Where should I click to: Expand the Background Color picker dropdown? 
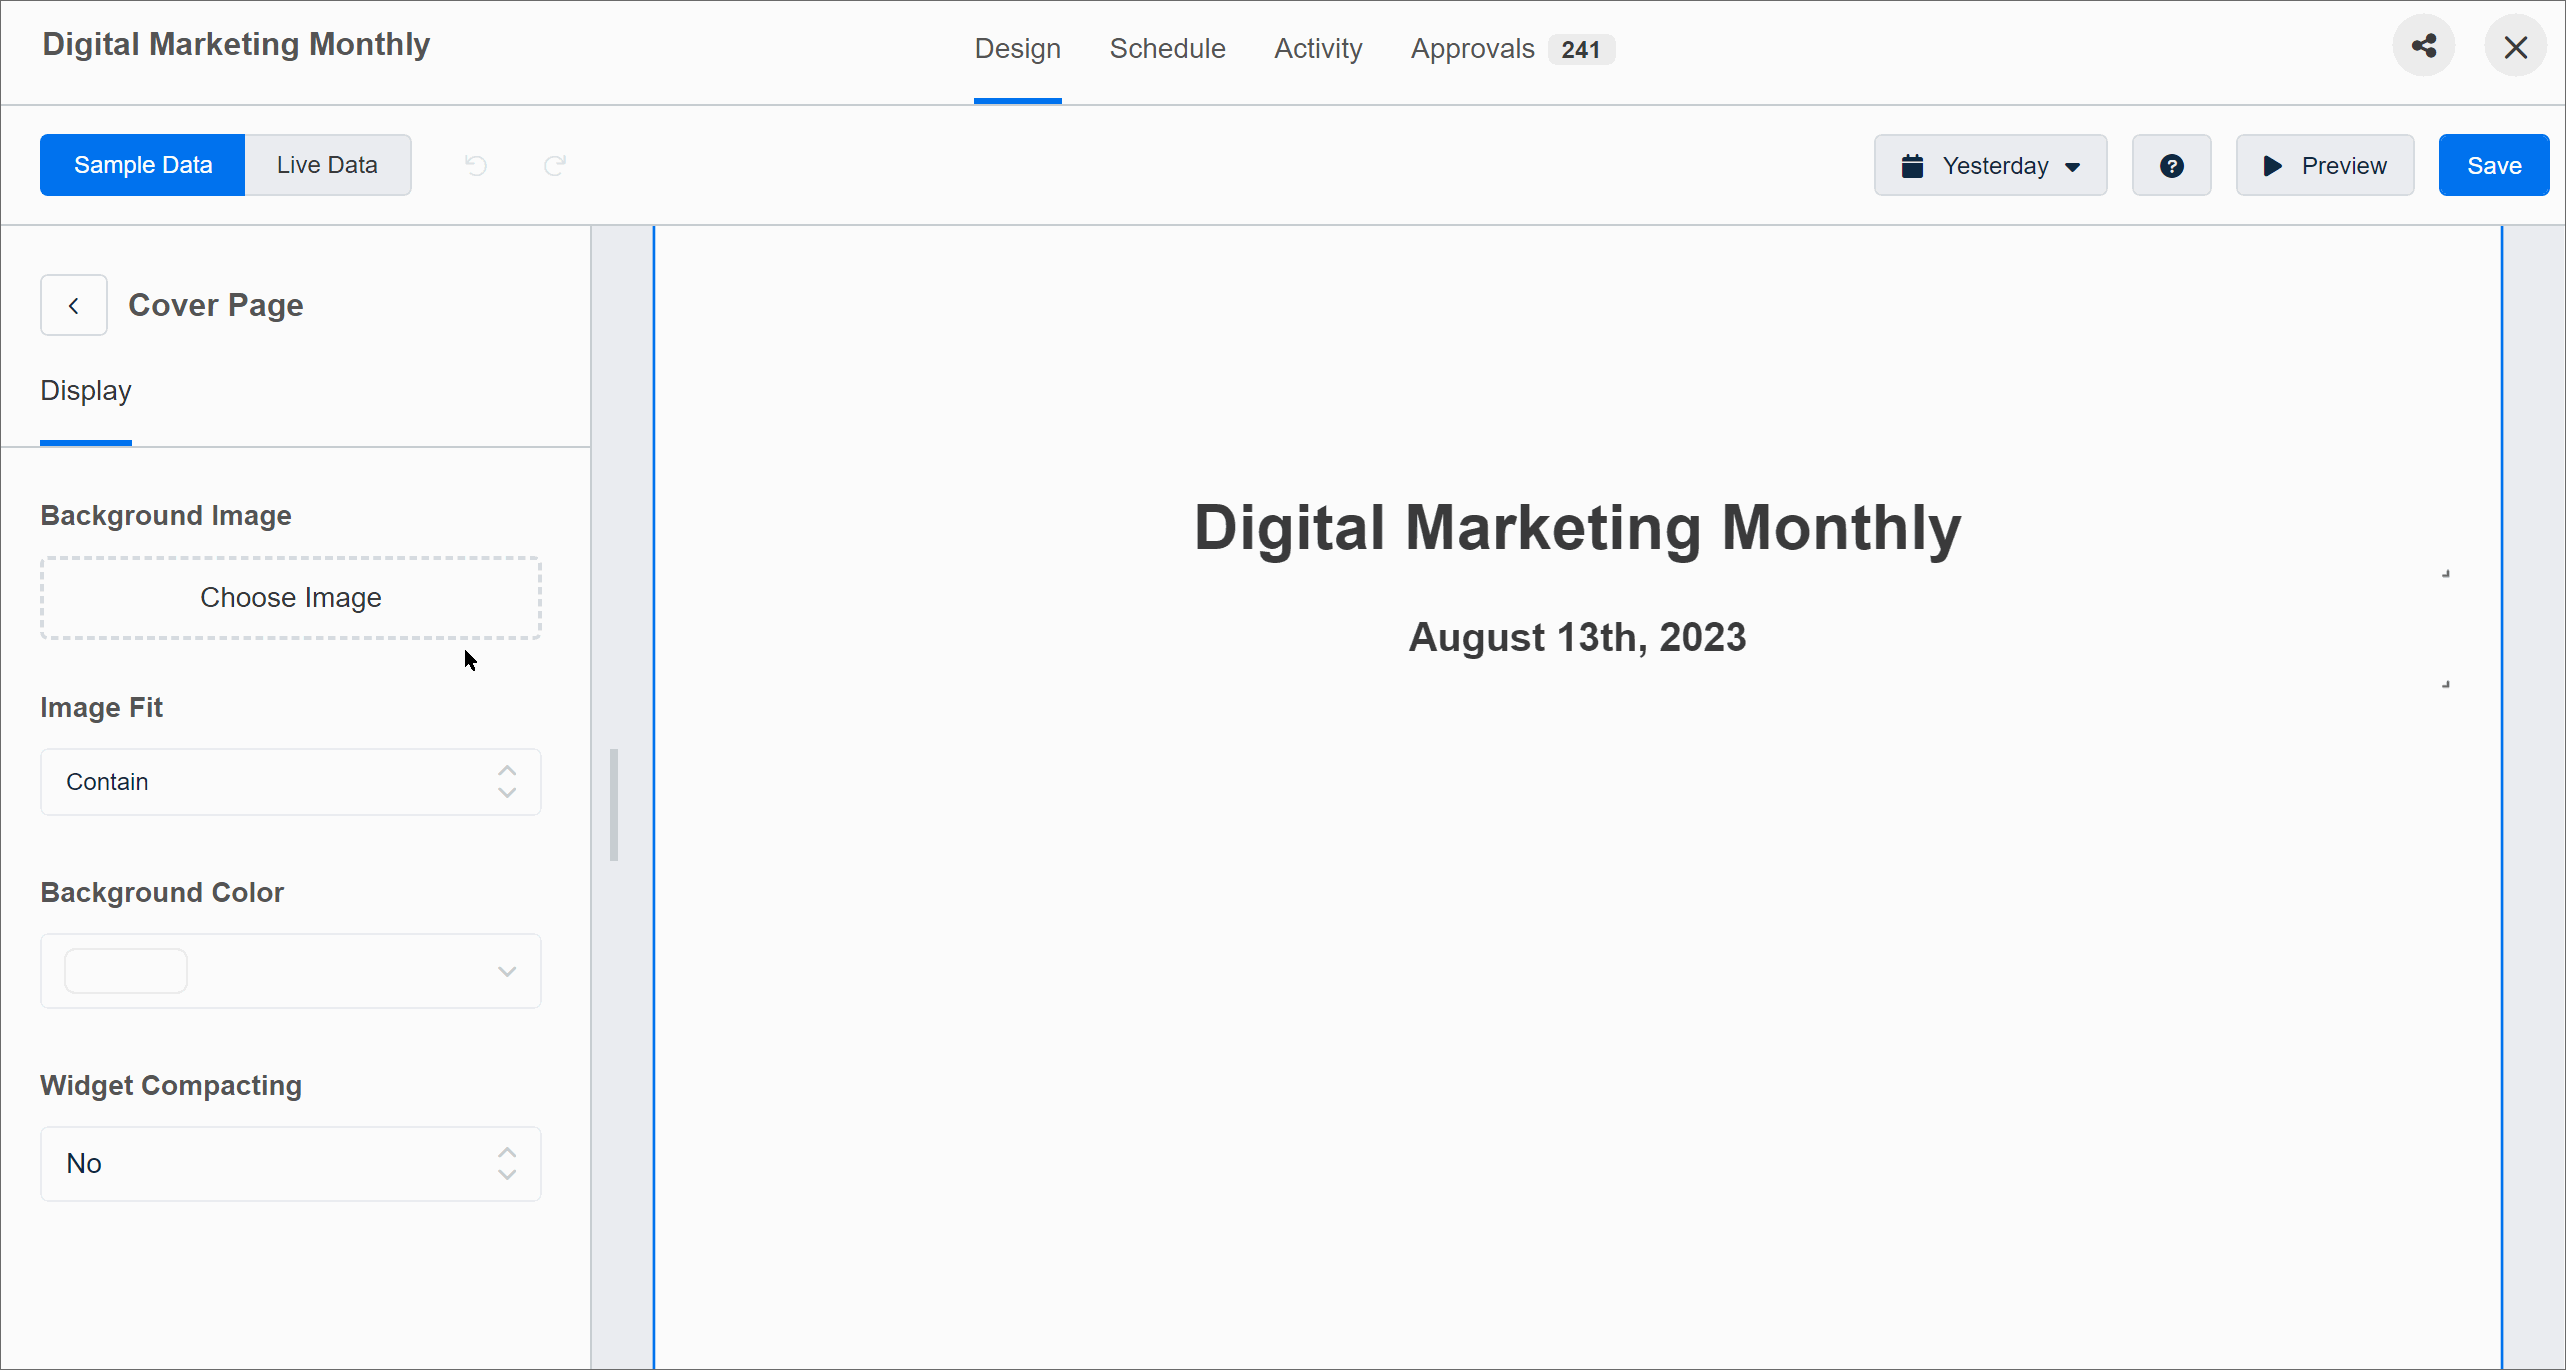click(291, 971)
